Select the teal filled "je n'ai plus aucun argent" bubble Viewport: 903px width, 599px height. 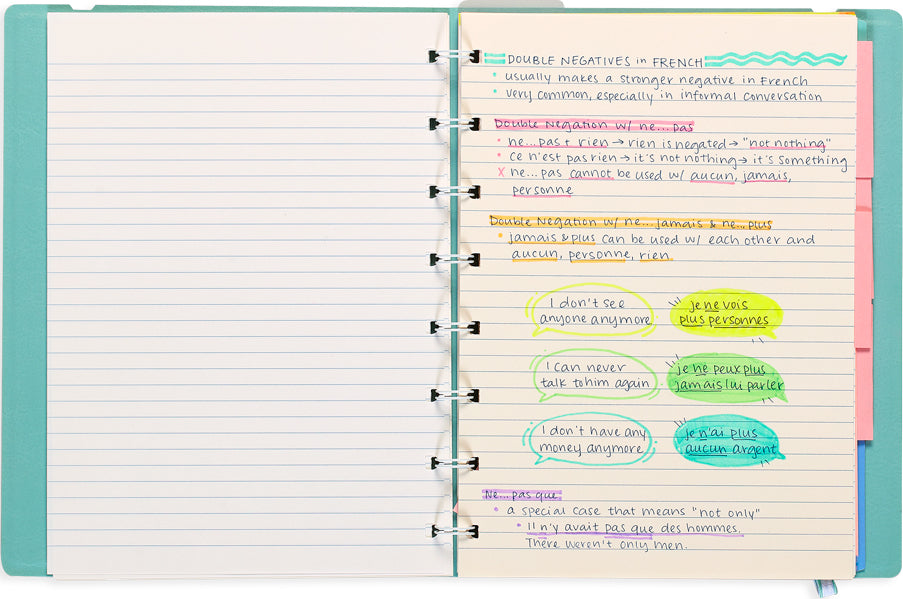(725, 441)
